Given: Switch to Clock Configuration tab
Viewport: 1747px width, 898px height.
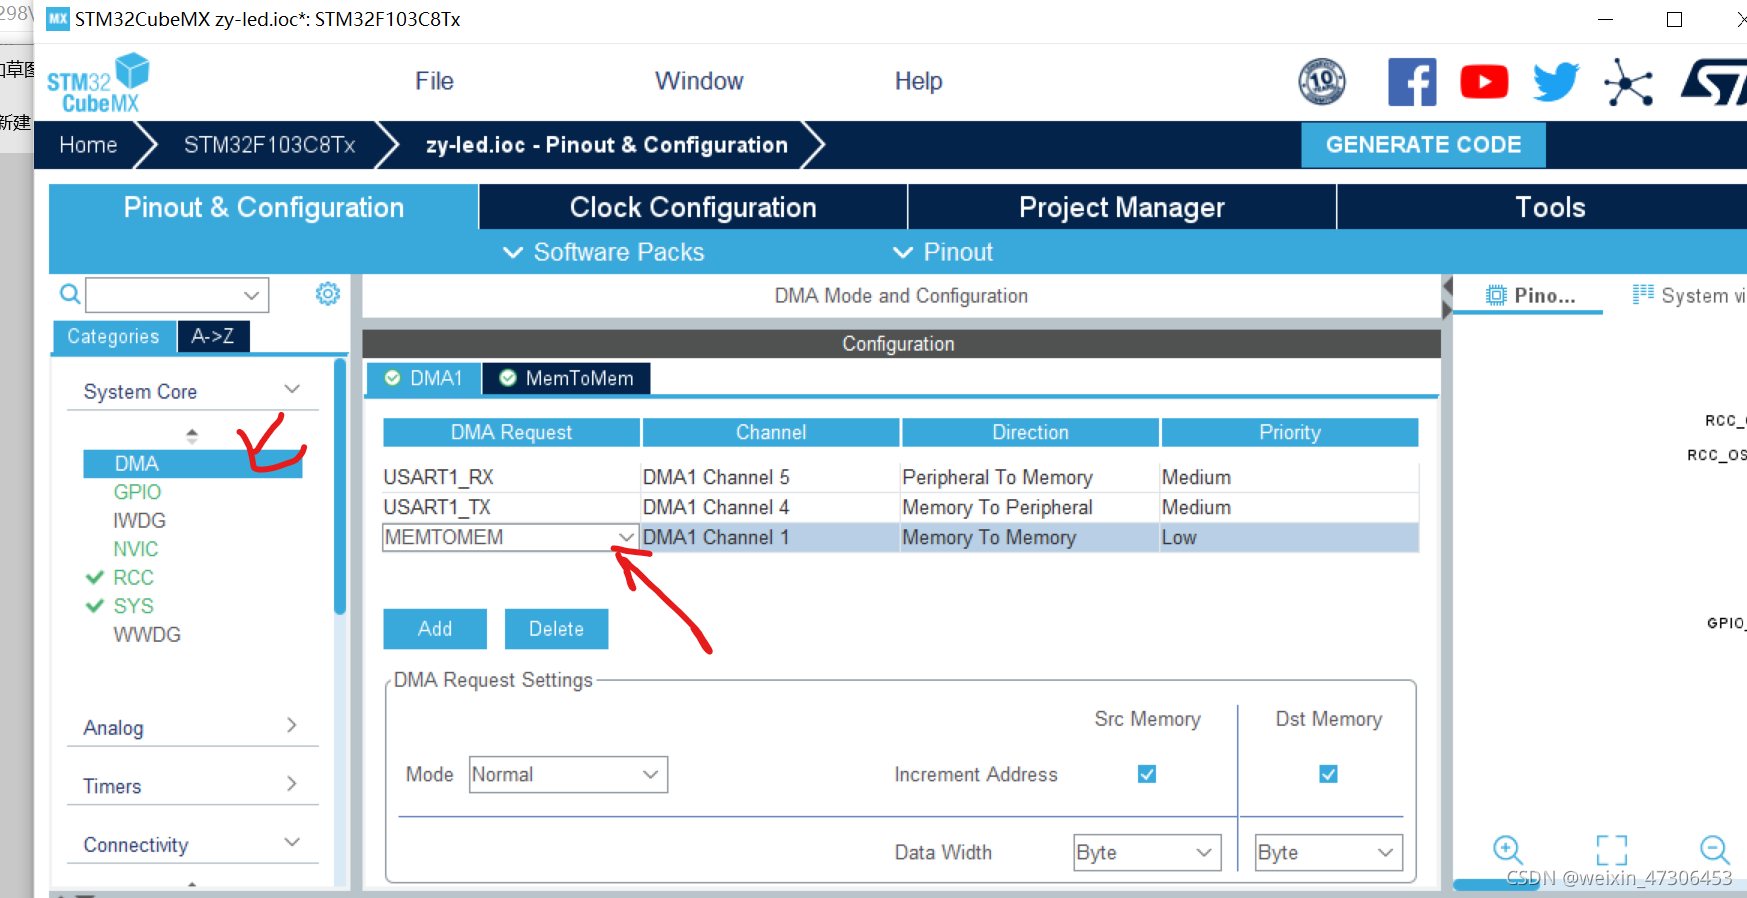Looking at the screenshot, I should pos(693,207).
